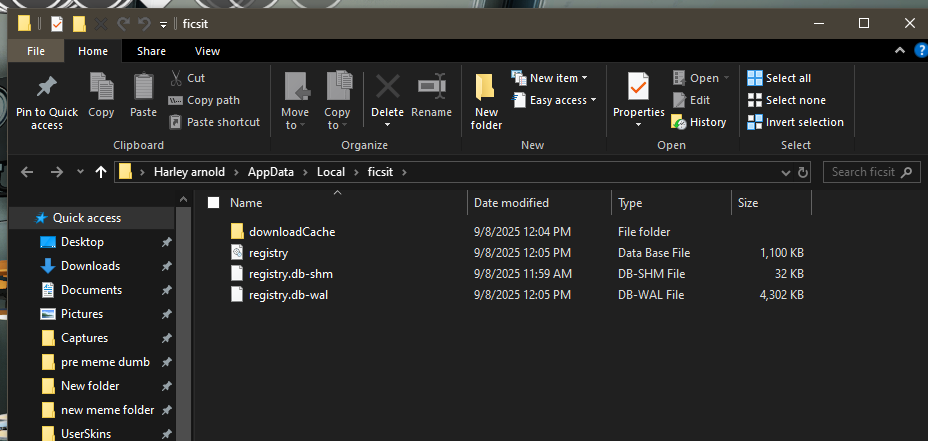Image resolution: width=928 pixels, height=441 pixels.
Task: Pin folder to Quick access
Action: click(x=47, y=101)
